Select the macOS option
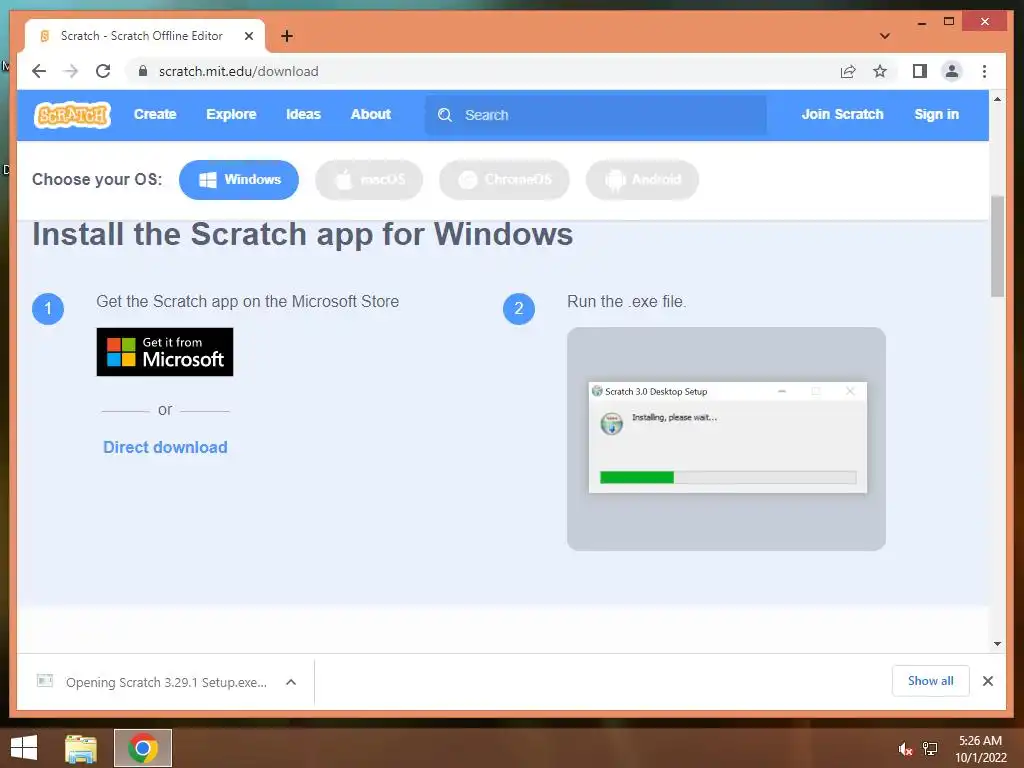 click(369, 180)
